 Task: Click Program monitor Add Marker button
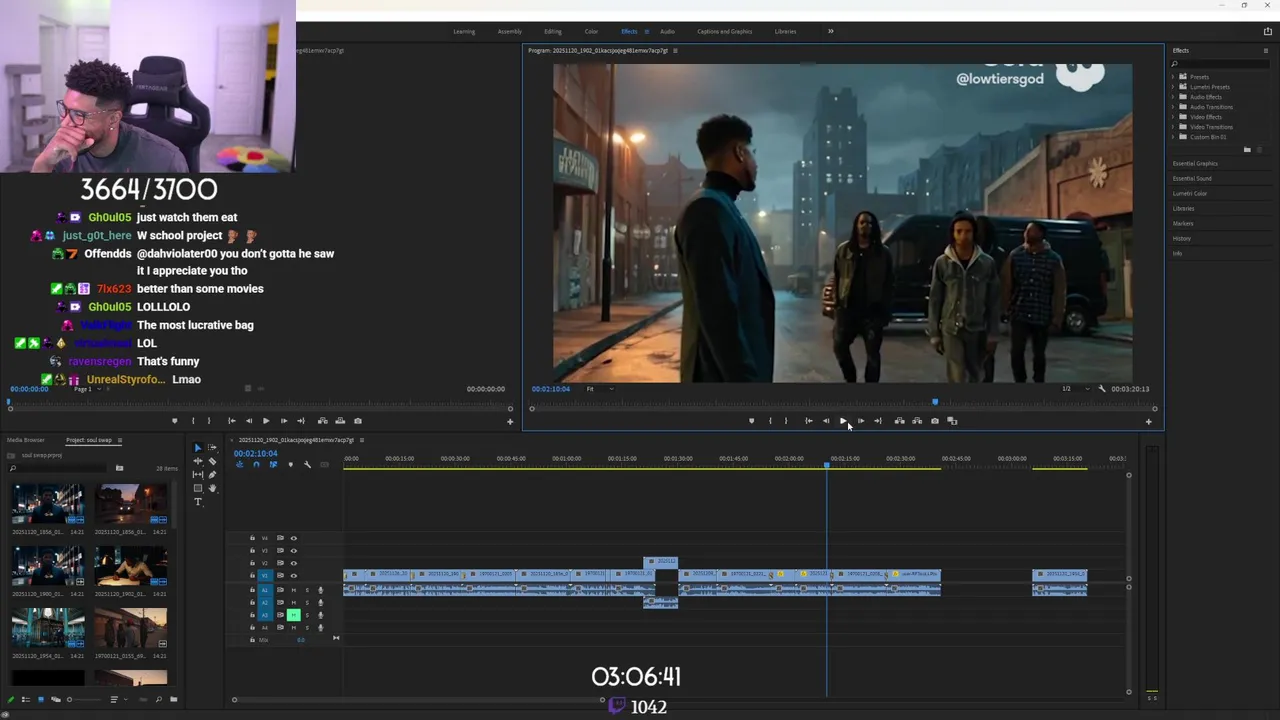[x=752, y=421]
